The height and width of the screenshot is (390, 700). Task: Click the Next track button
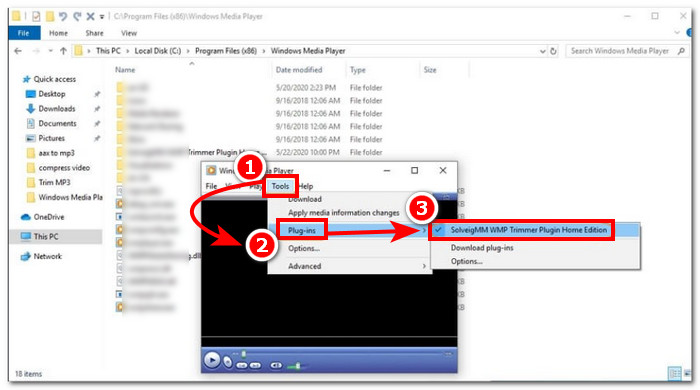pos(255,365)
